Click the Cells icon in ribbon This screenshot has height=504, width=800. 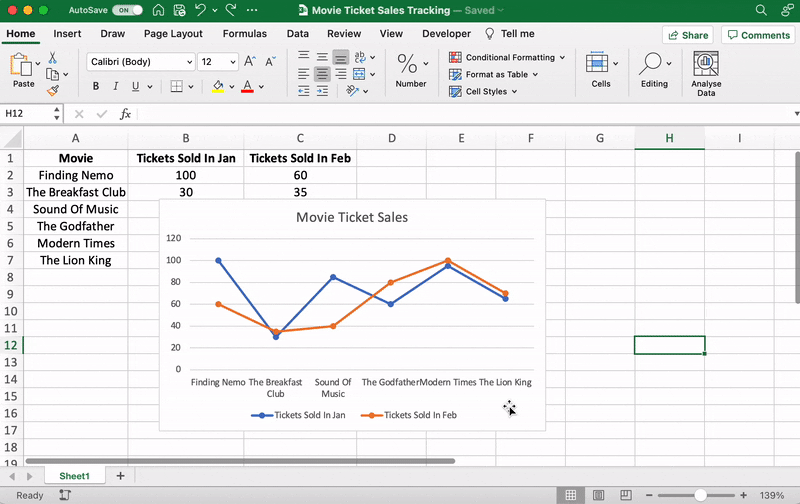tap(596, 63)
